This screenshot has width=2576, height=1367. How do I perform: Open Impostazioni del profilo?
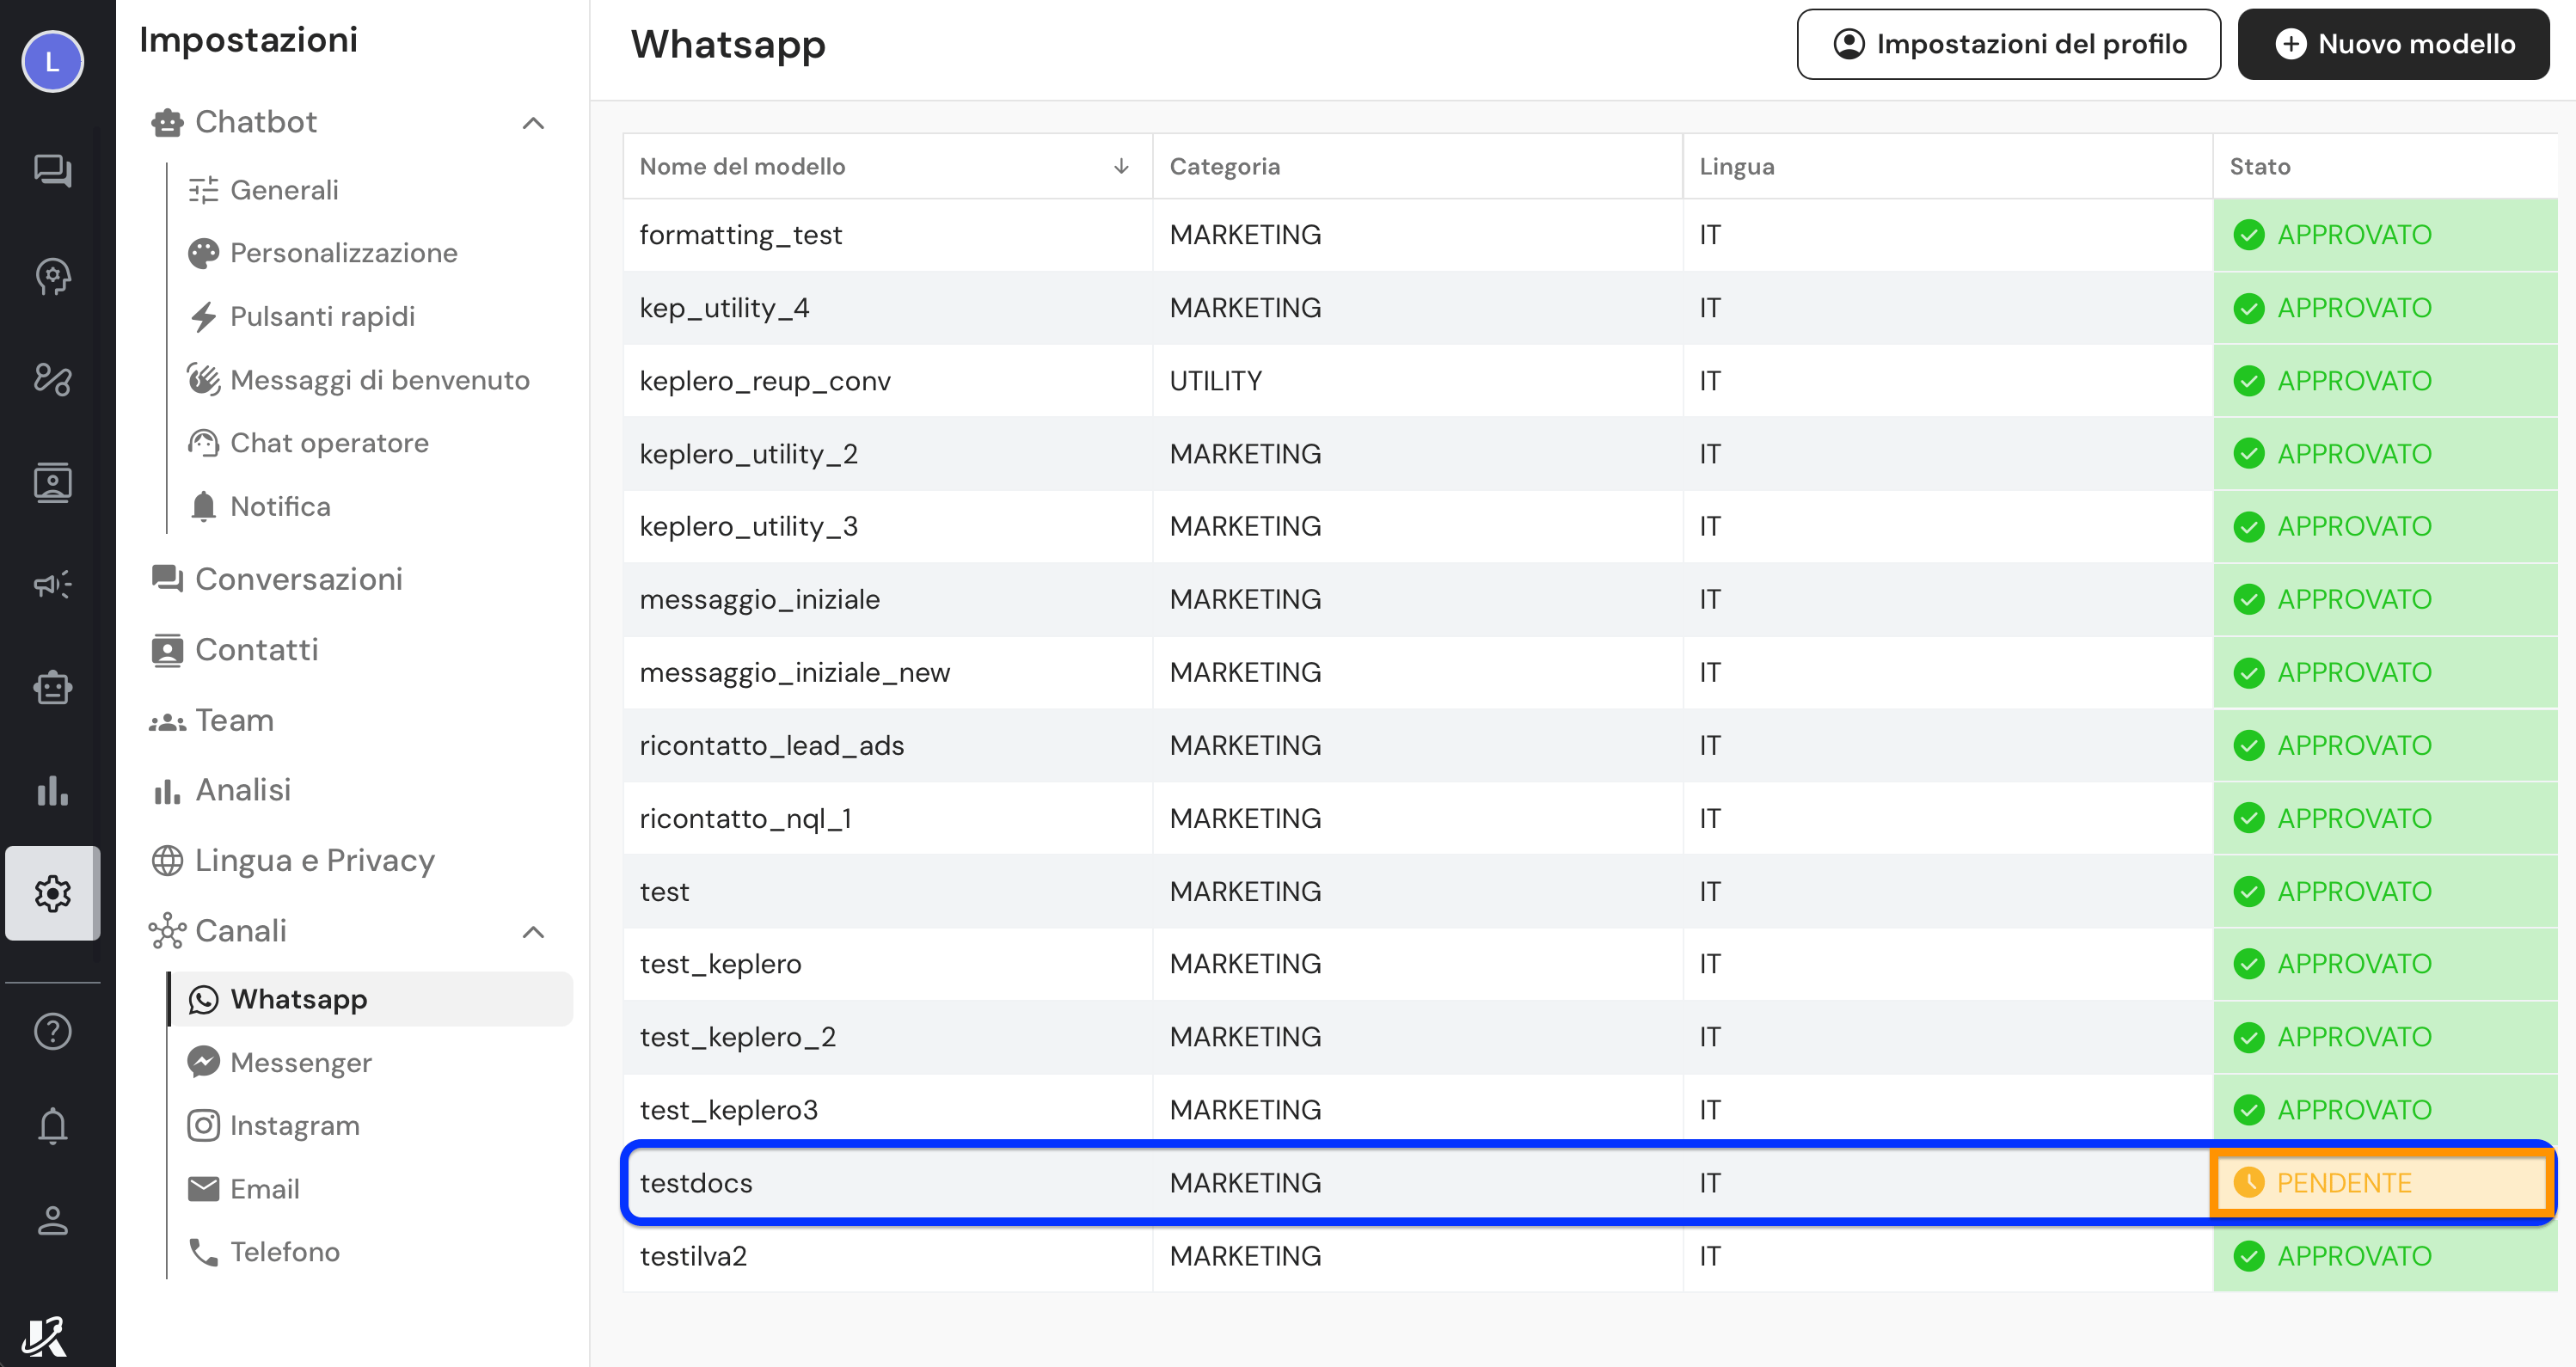(x=2008, y=44)
